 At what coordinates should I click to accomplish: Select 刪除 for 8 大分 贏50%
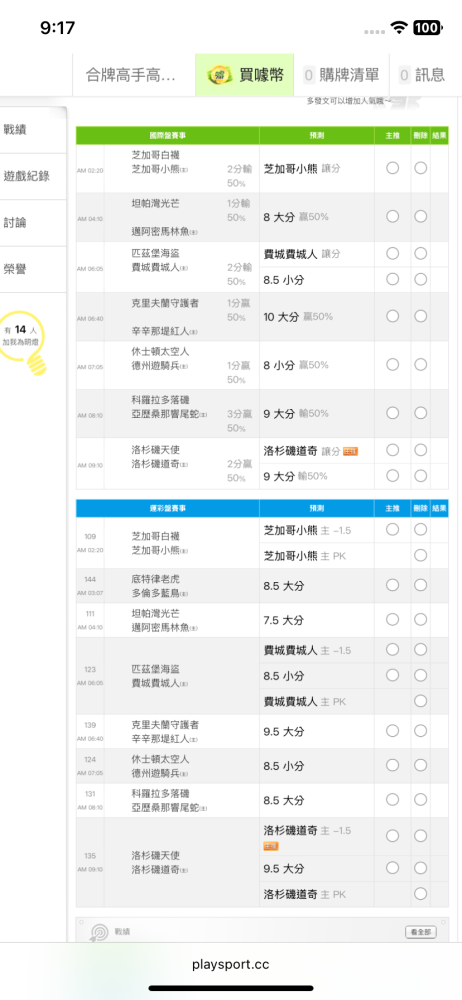(x=421, y=216)
